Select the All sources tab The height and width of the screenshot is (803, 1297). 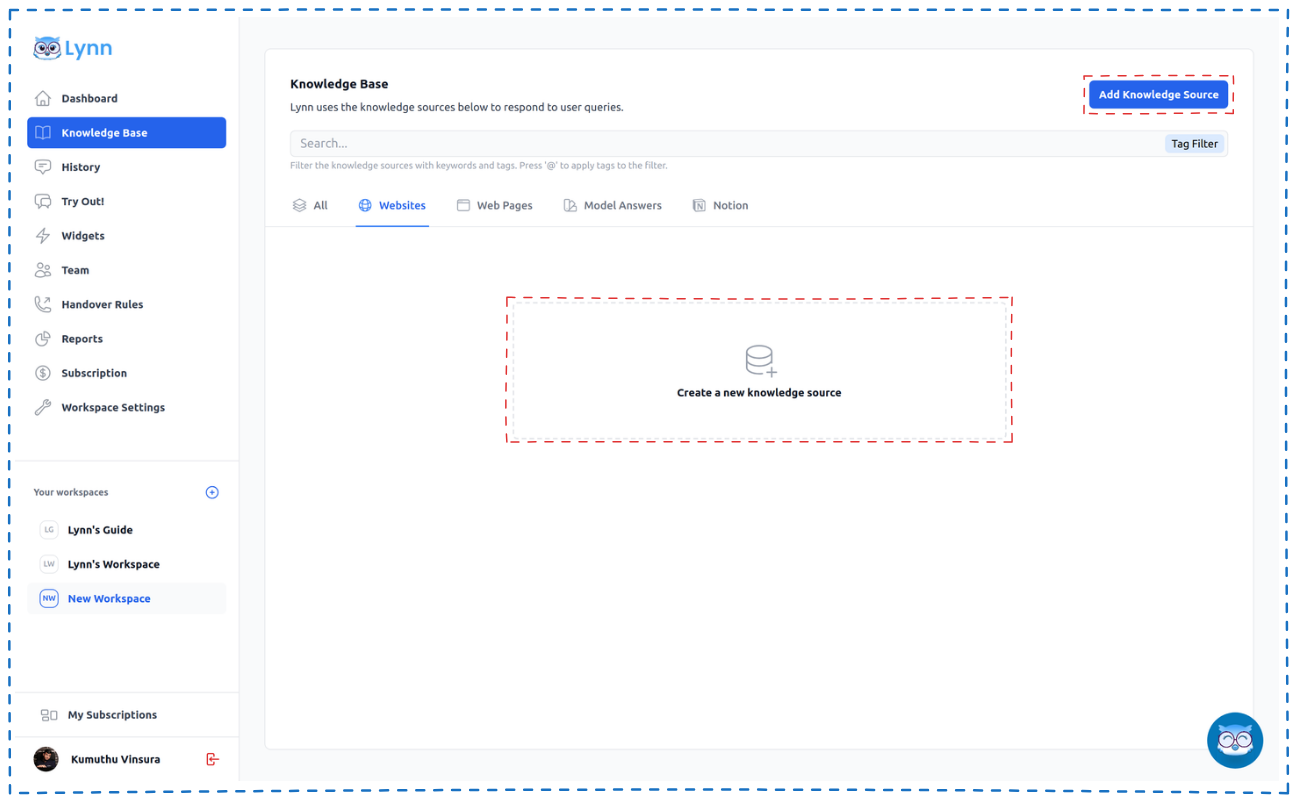pyautogui.click(x=310, y=206)
